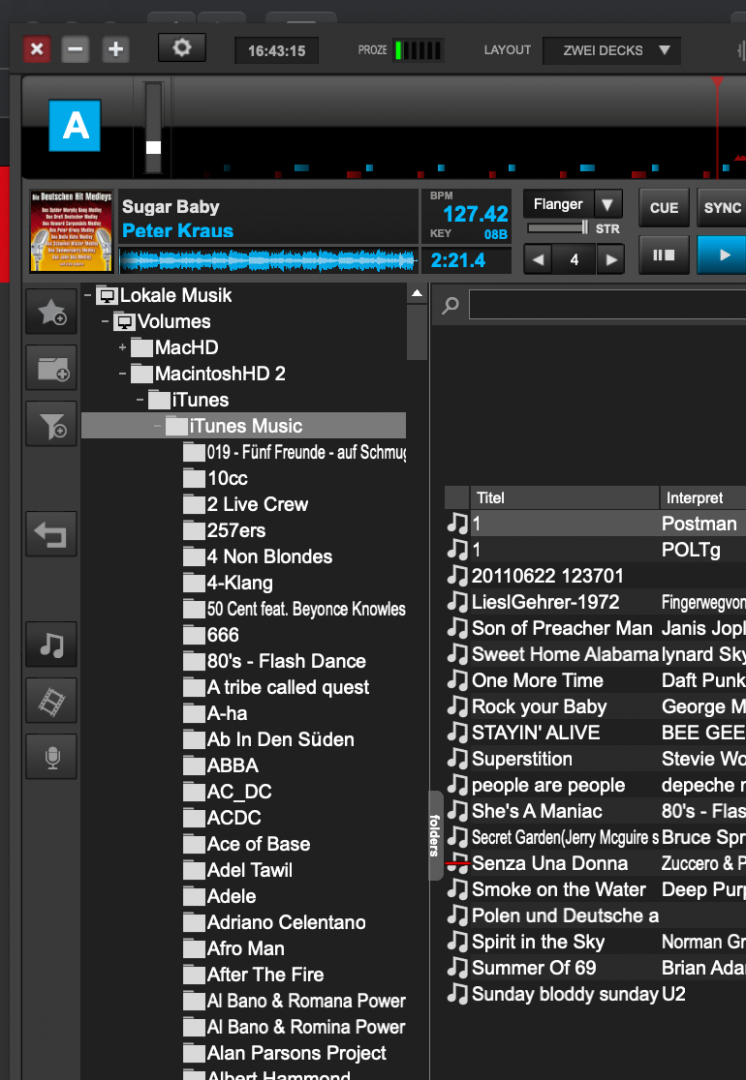Click the search magnifier icon
746x1080 pixels.
(450, 304)
